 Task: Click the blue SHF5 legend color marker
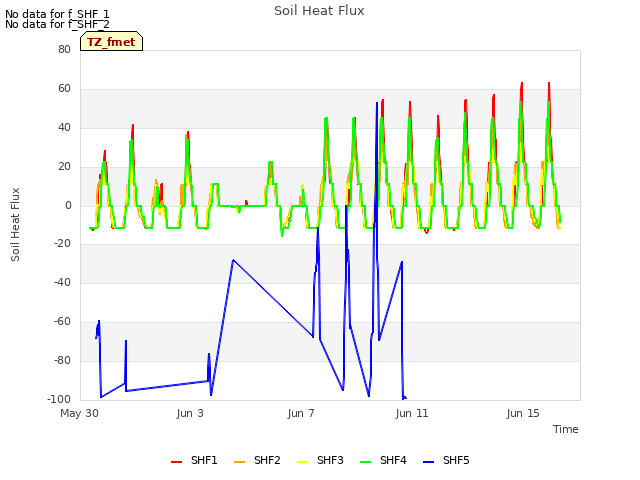coord(428,462)
